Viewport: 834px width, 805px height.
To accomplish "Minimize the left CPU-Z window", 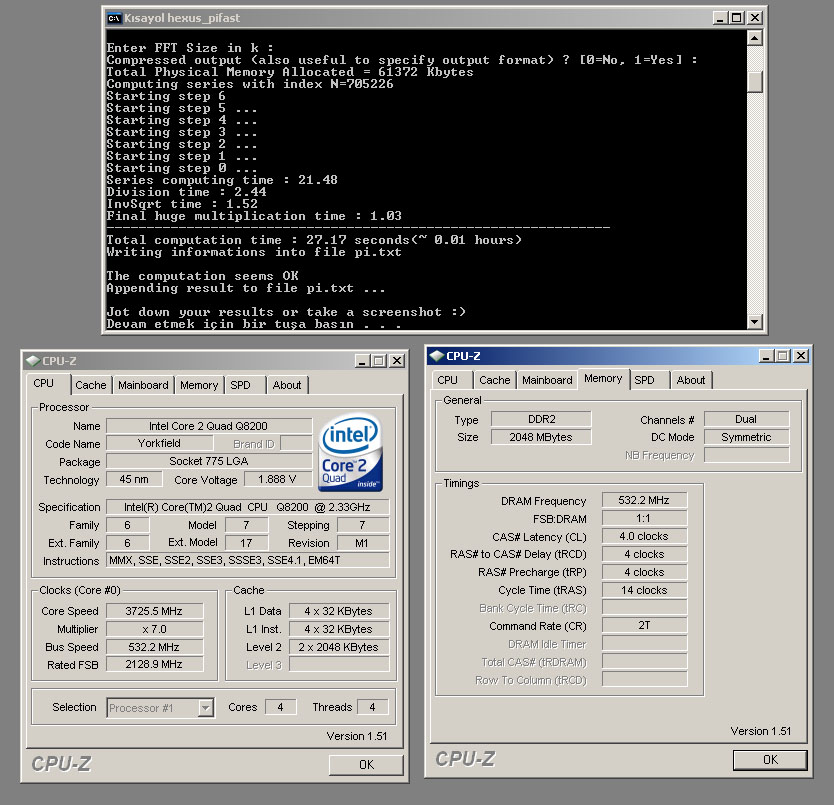I will coord(362,361).
